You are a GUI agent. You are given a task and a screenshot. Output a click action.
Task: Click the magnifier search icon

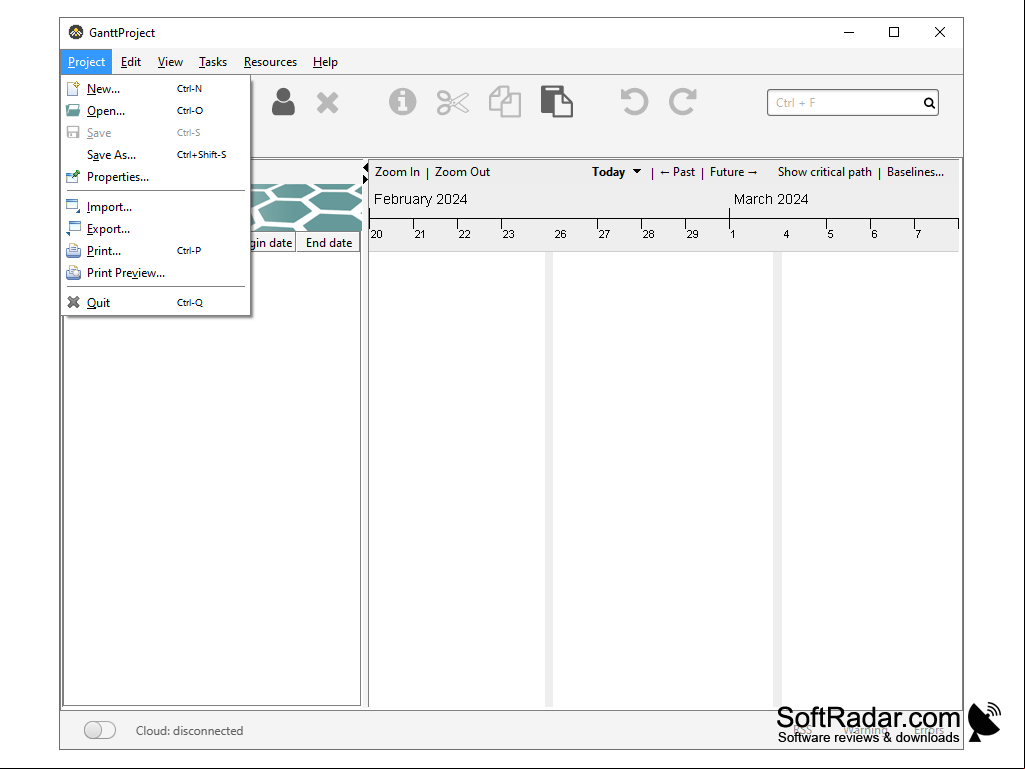(929, 103)
